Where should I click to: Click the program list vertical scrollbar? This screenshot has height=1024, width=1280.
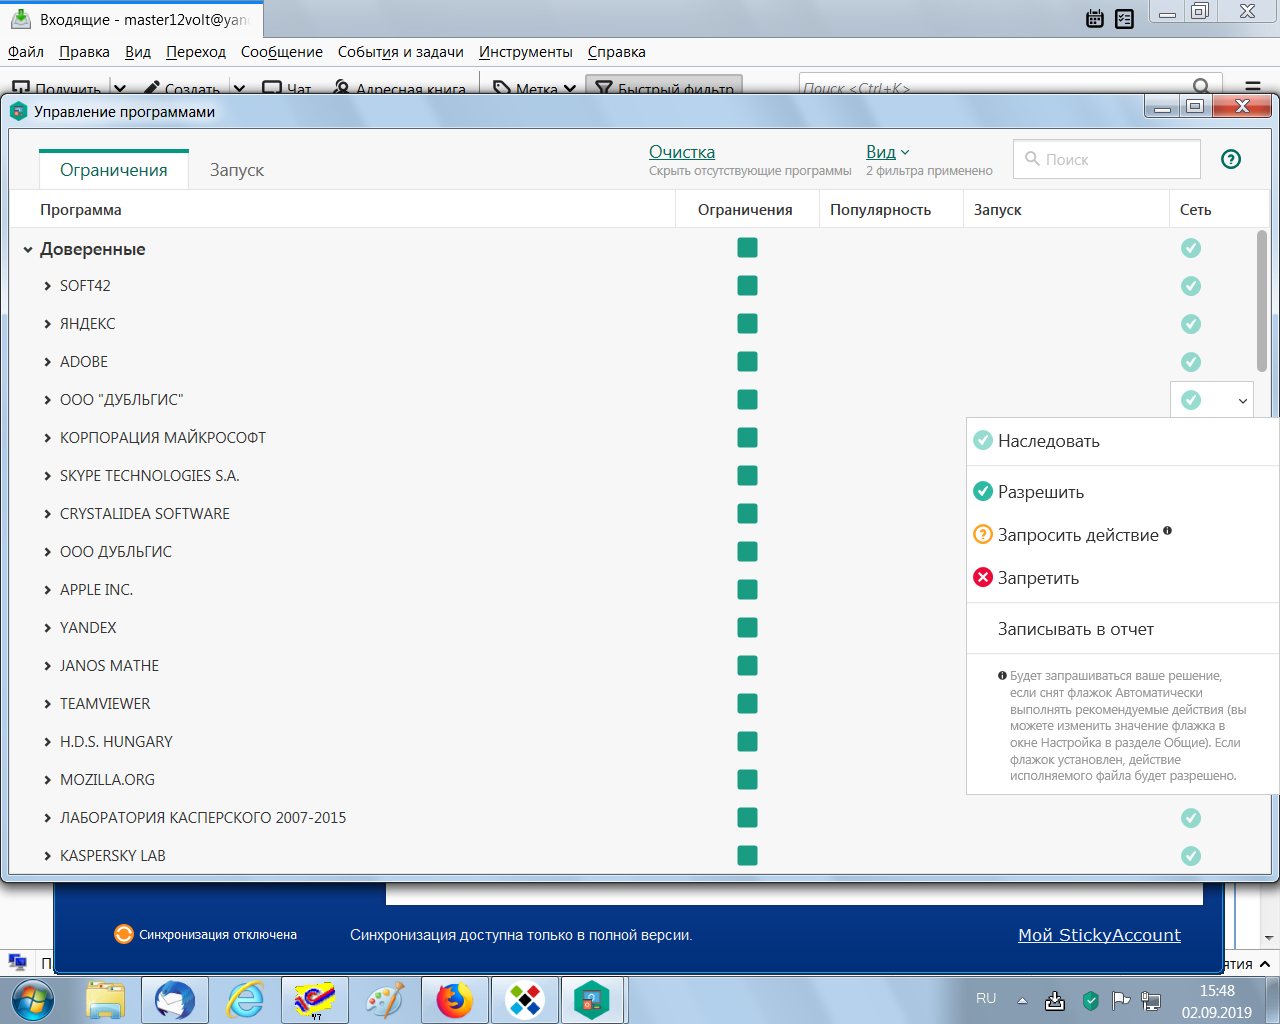tap(1262, 300)
